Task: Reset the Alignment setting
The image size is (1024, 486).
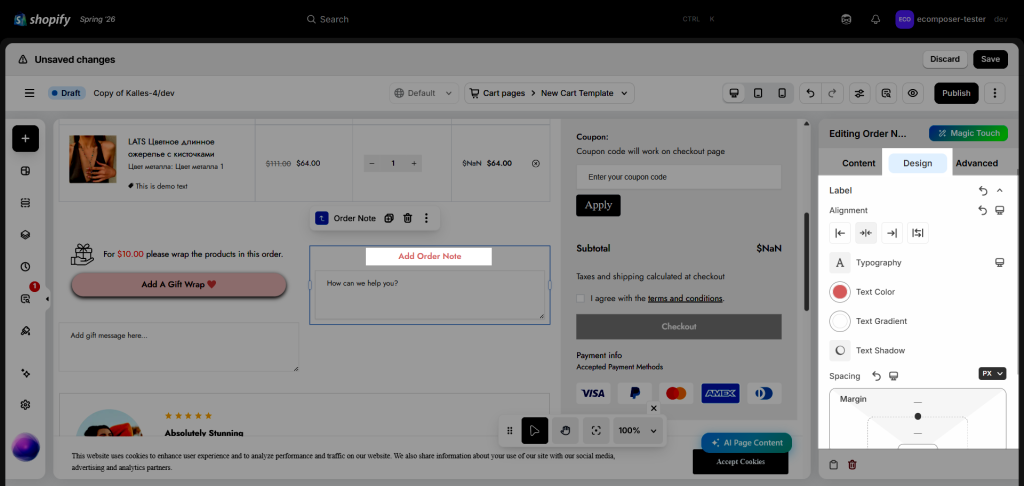Action: click(x=983, y=210)
